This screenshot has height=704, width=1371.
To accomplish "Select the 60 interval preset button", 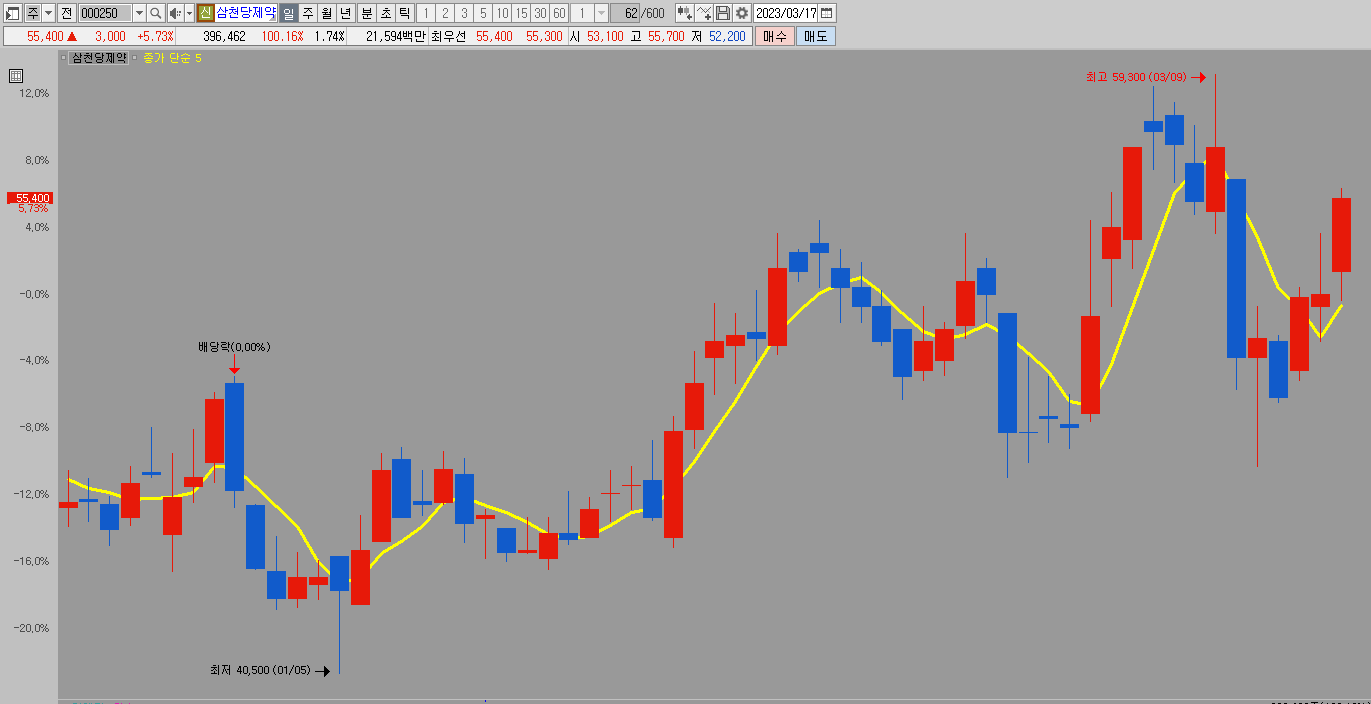I will coord(559,13).
